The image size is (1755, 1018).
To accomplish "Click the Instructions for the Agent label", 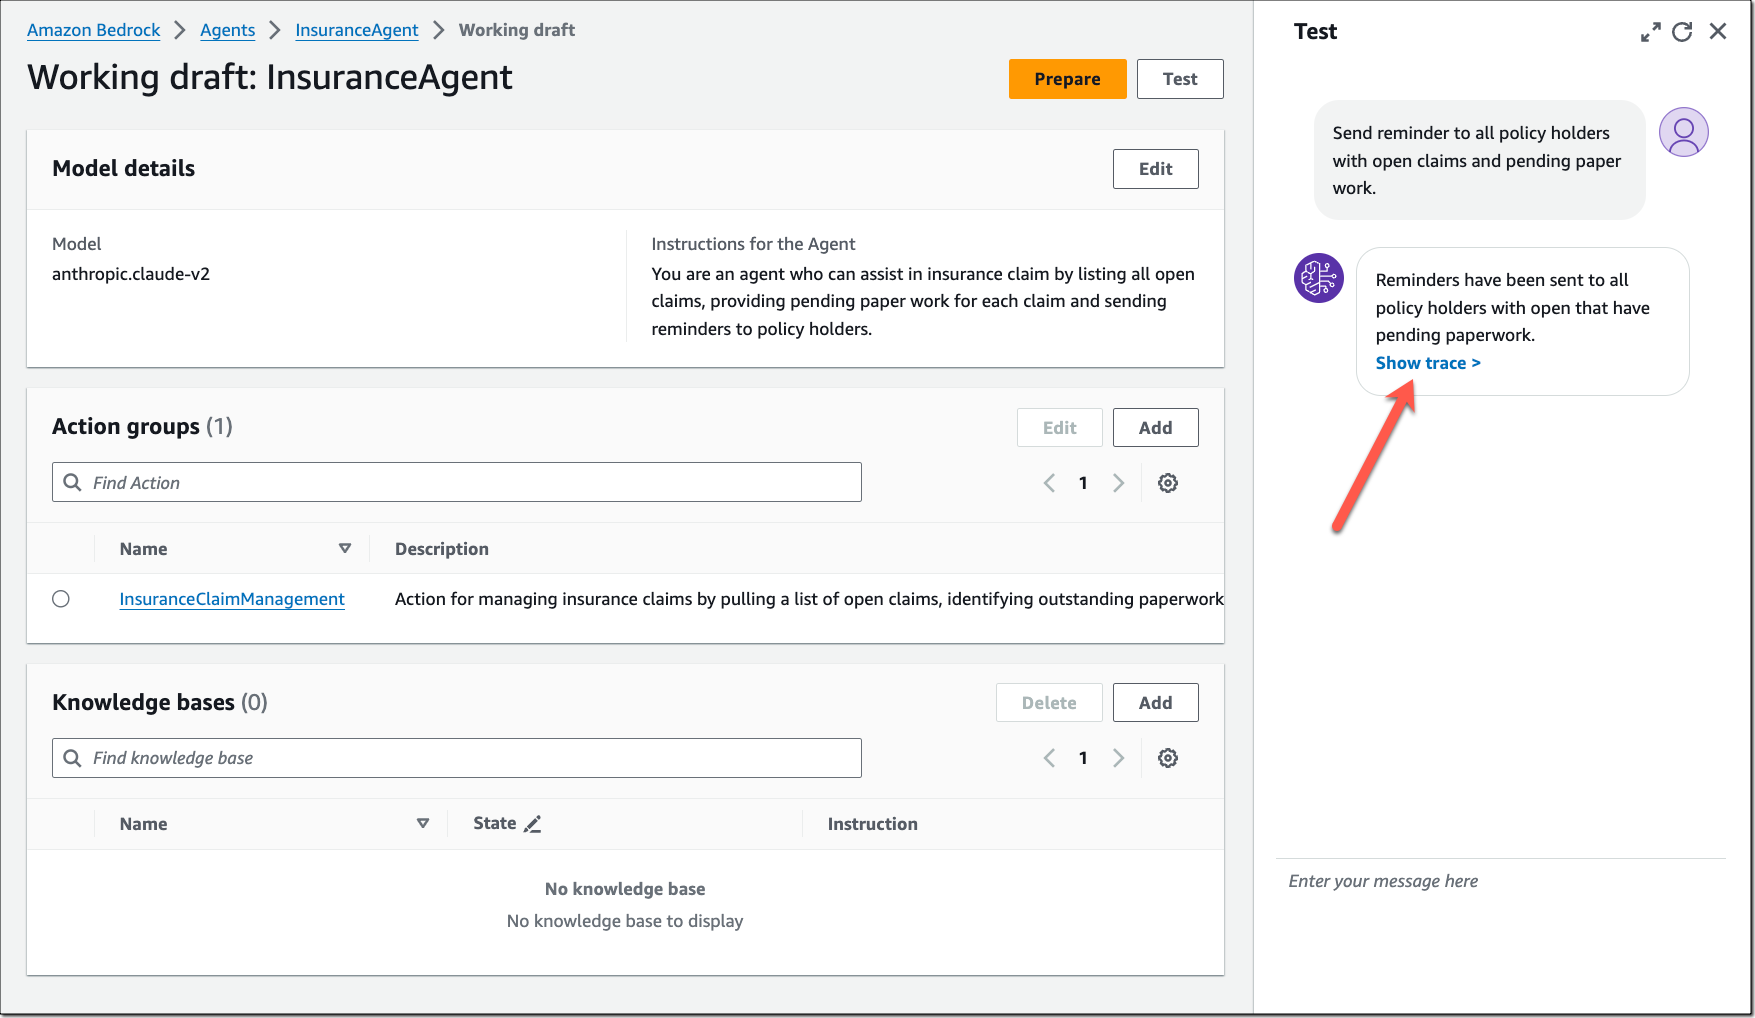I will tap(753, 244).
